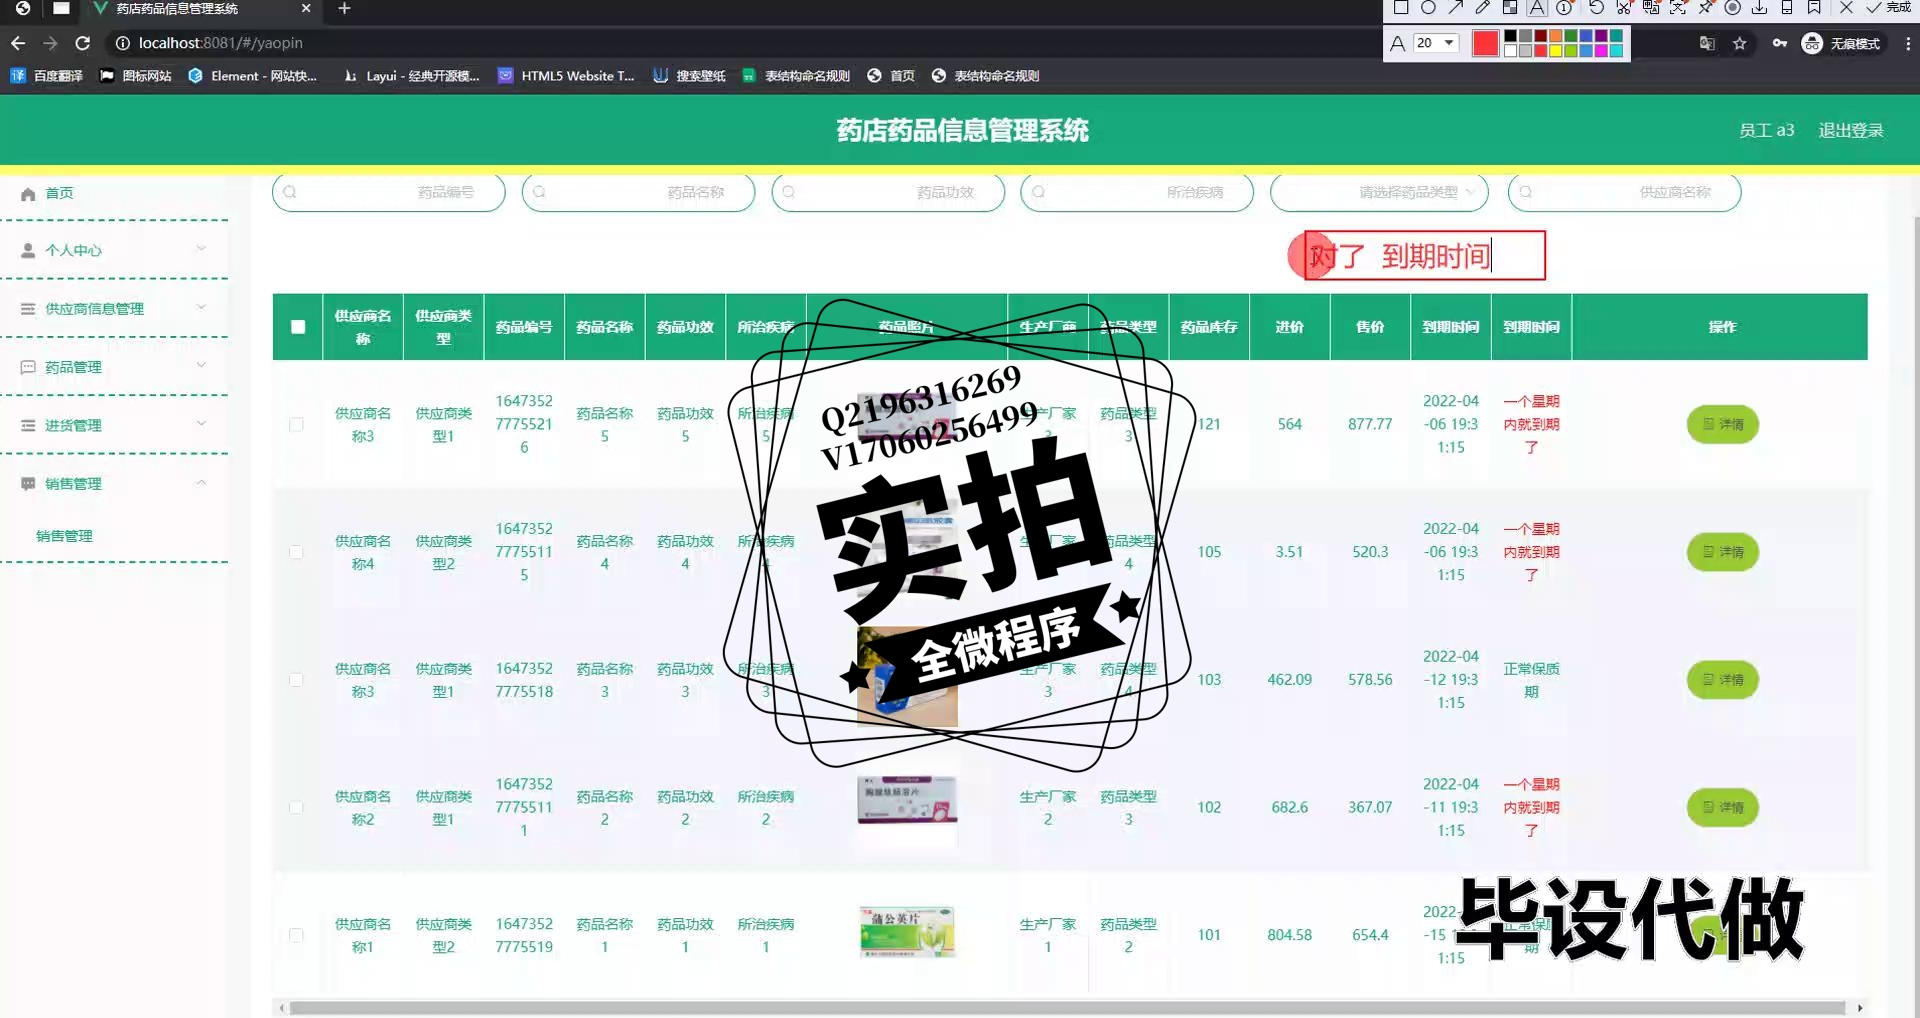Screen dimensions: 1920x1018
Task: Check the row with 药品名称4
Action: point(296,552)
